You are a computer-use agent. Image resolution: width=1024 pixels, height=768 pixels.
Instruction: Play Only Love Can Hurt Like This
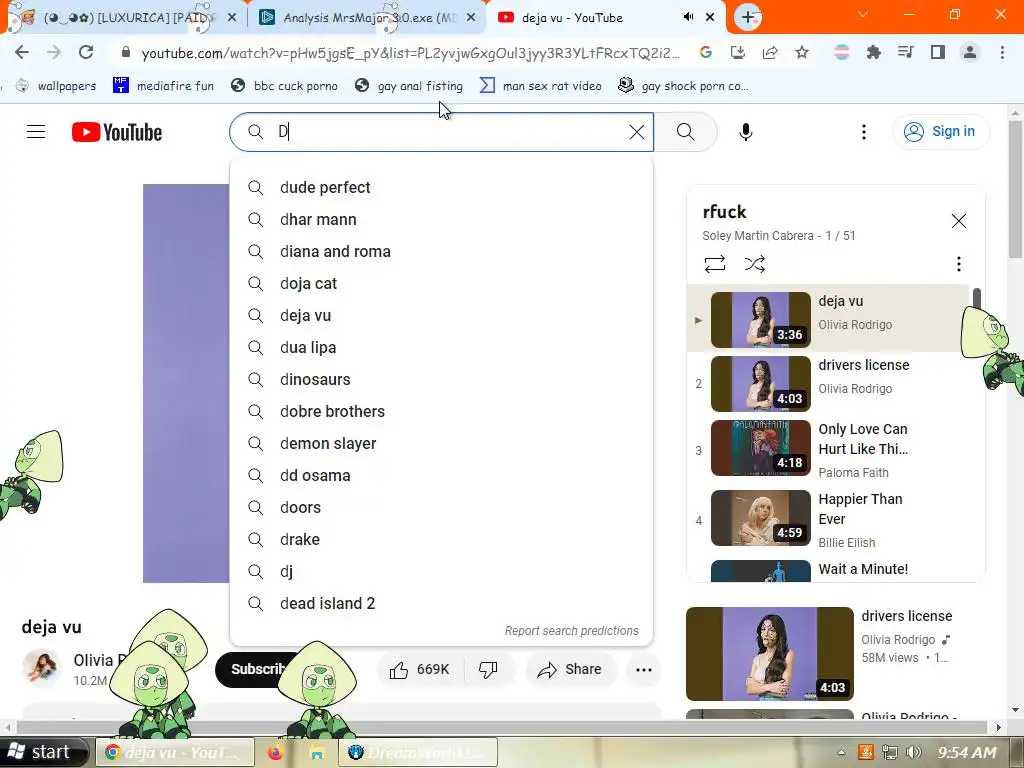click(x=828, y=451)
